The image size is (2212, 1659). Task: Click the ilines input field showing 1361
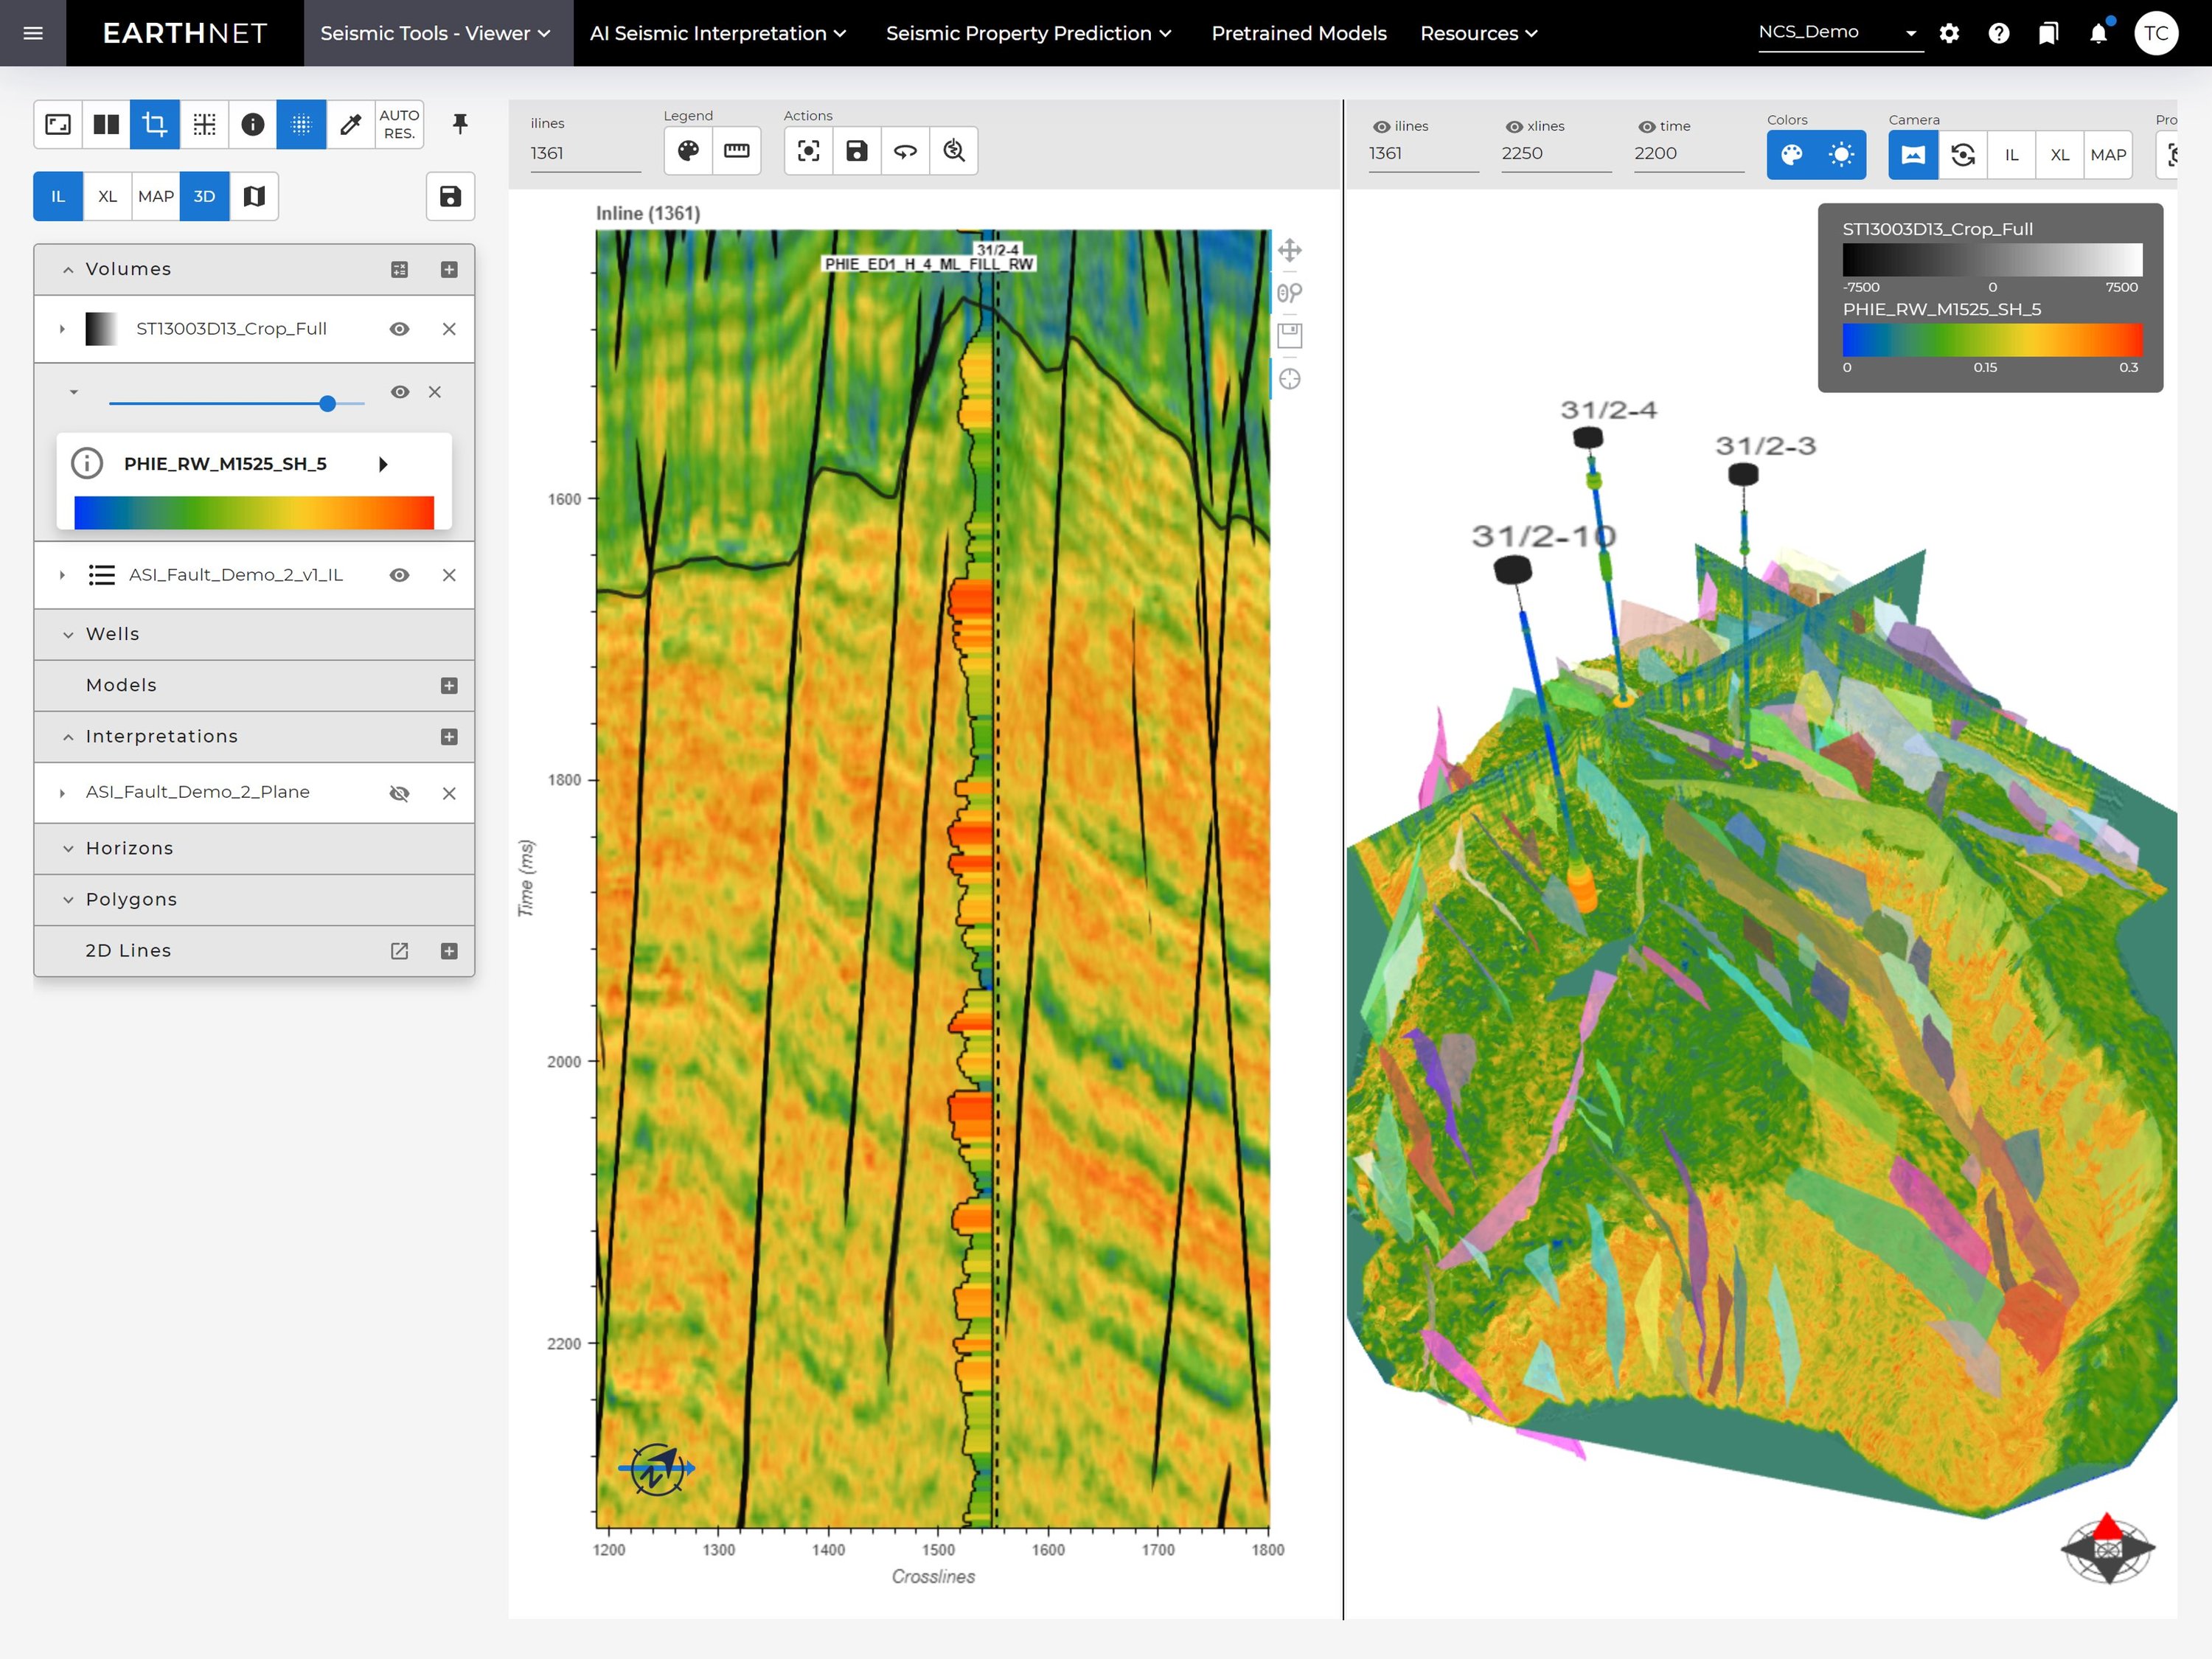click(x=585, y=153)
